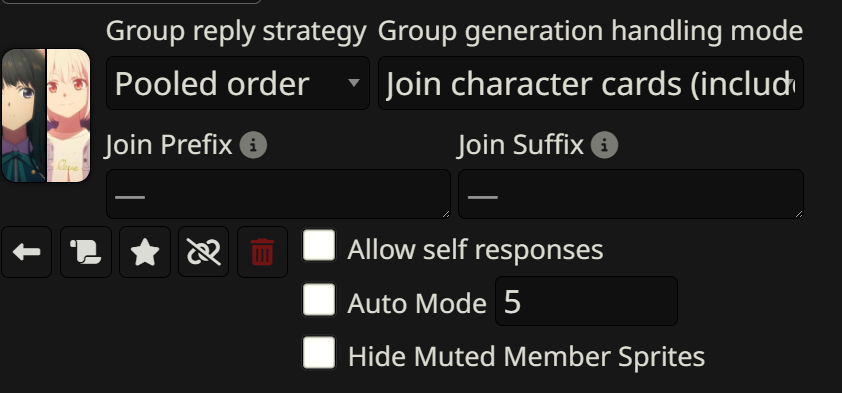Open the Join character cards handling dropdown
The width and height of the screenshot is (842, 393).
tap(591, 83)
